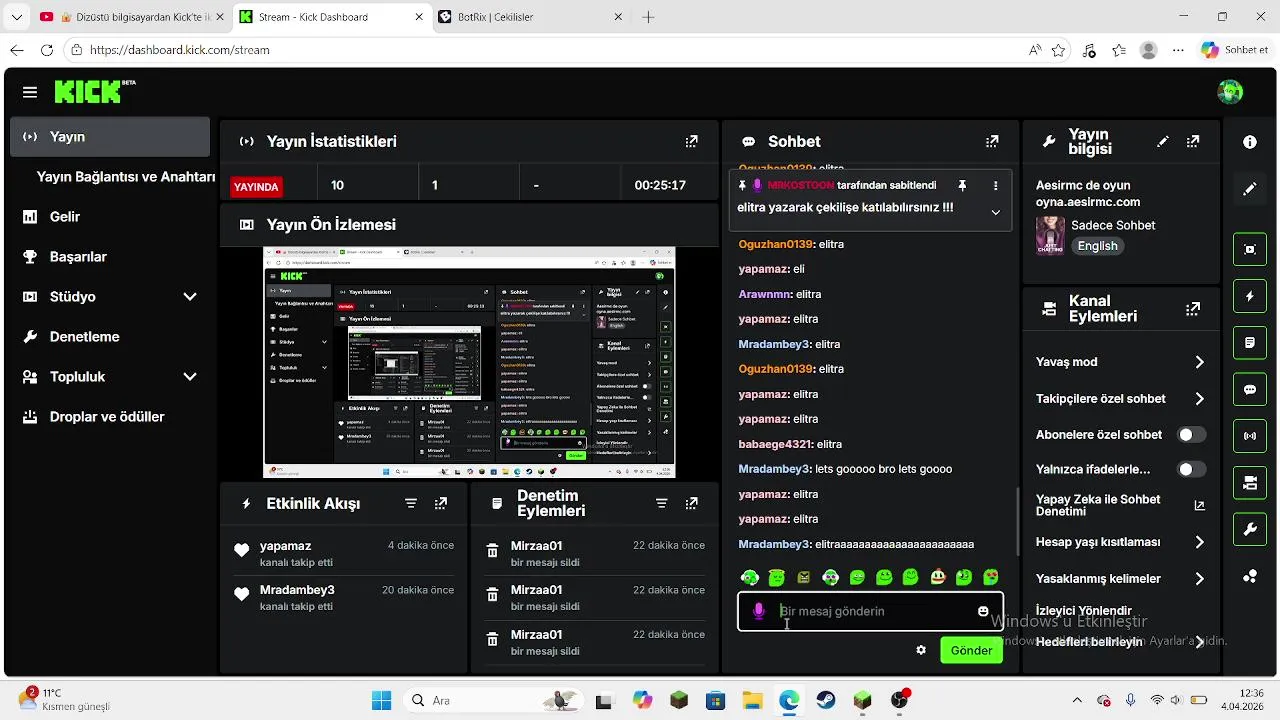The height and width of the screenshot is (720, 1280).
Task: Pop out the Yayın bilgisi panel
Action: [x=1193, y=142]
